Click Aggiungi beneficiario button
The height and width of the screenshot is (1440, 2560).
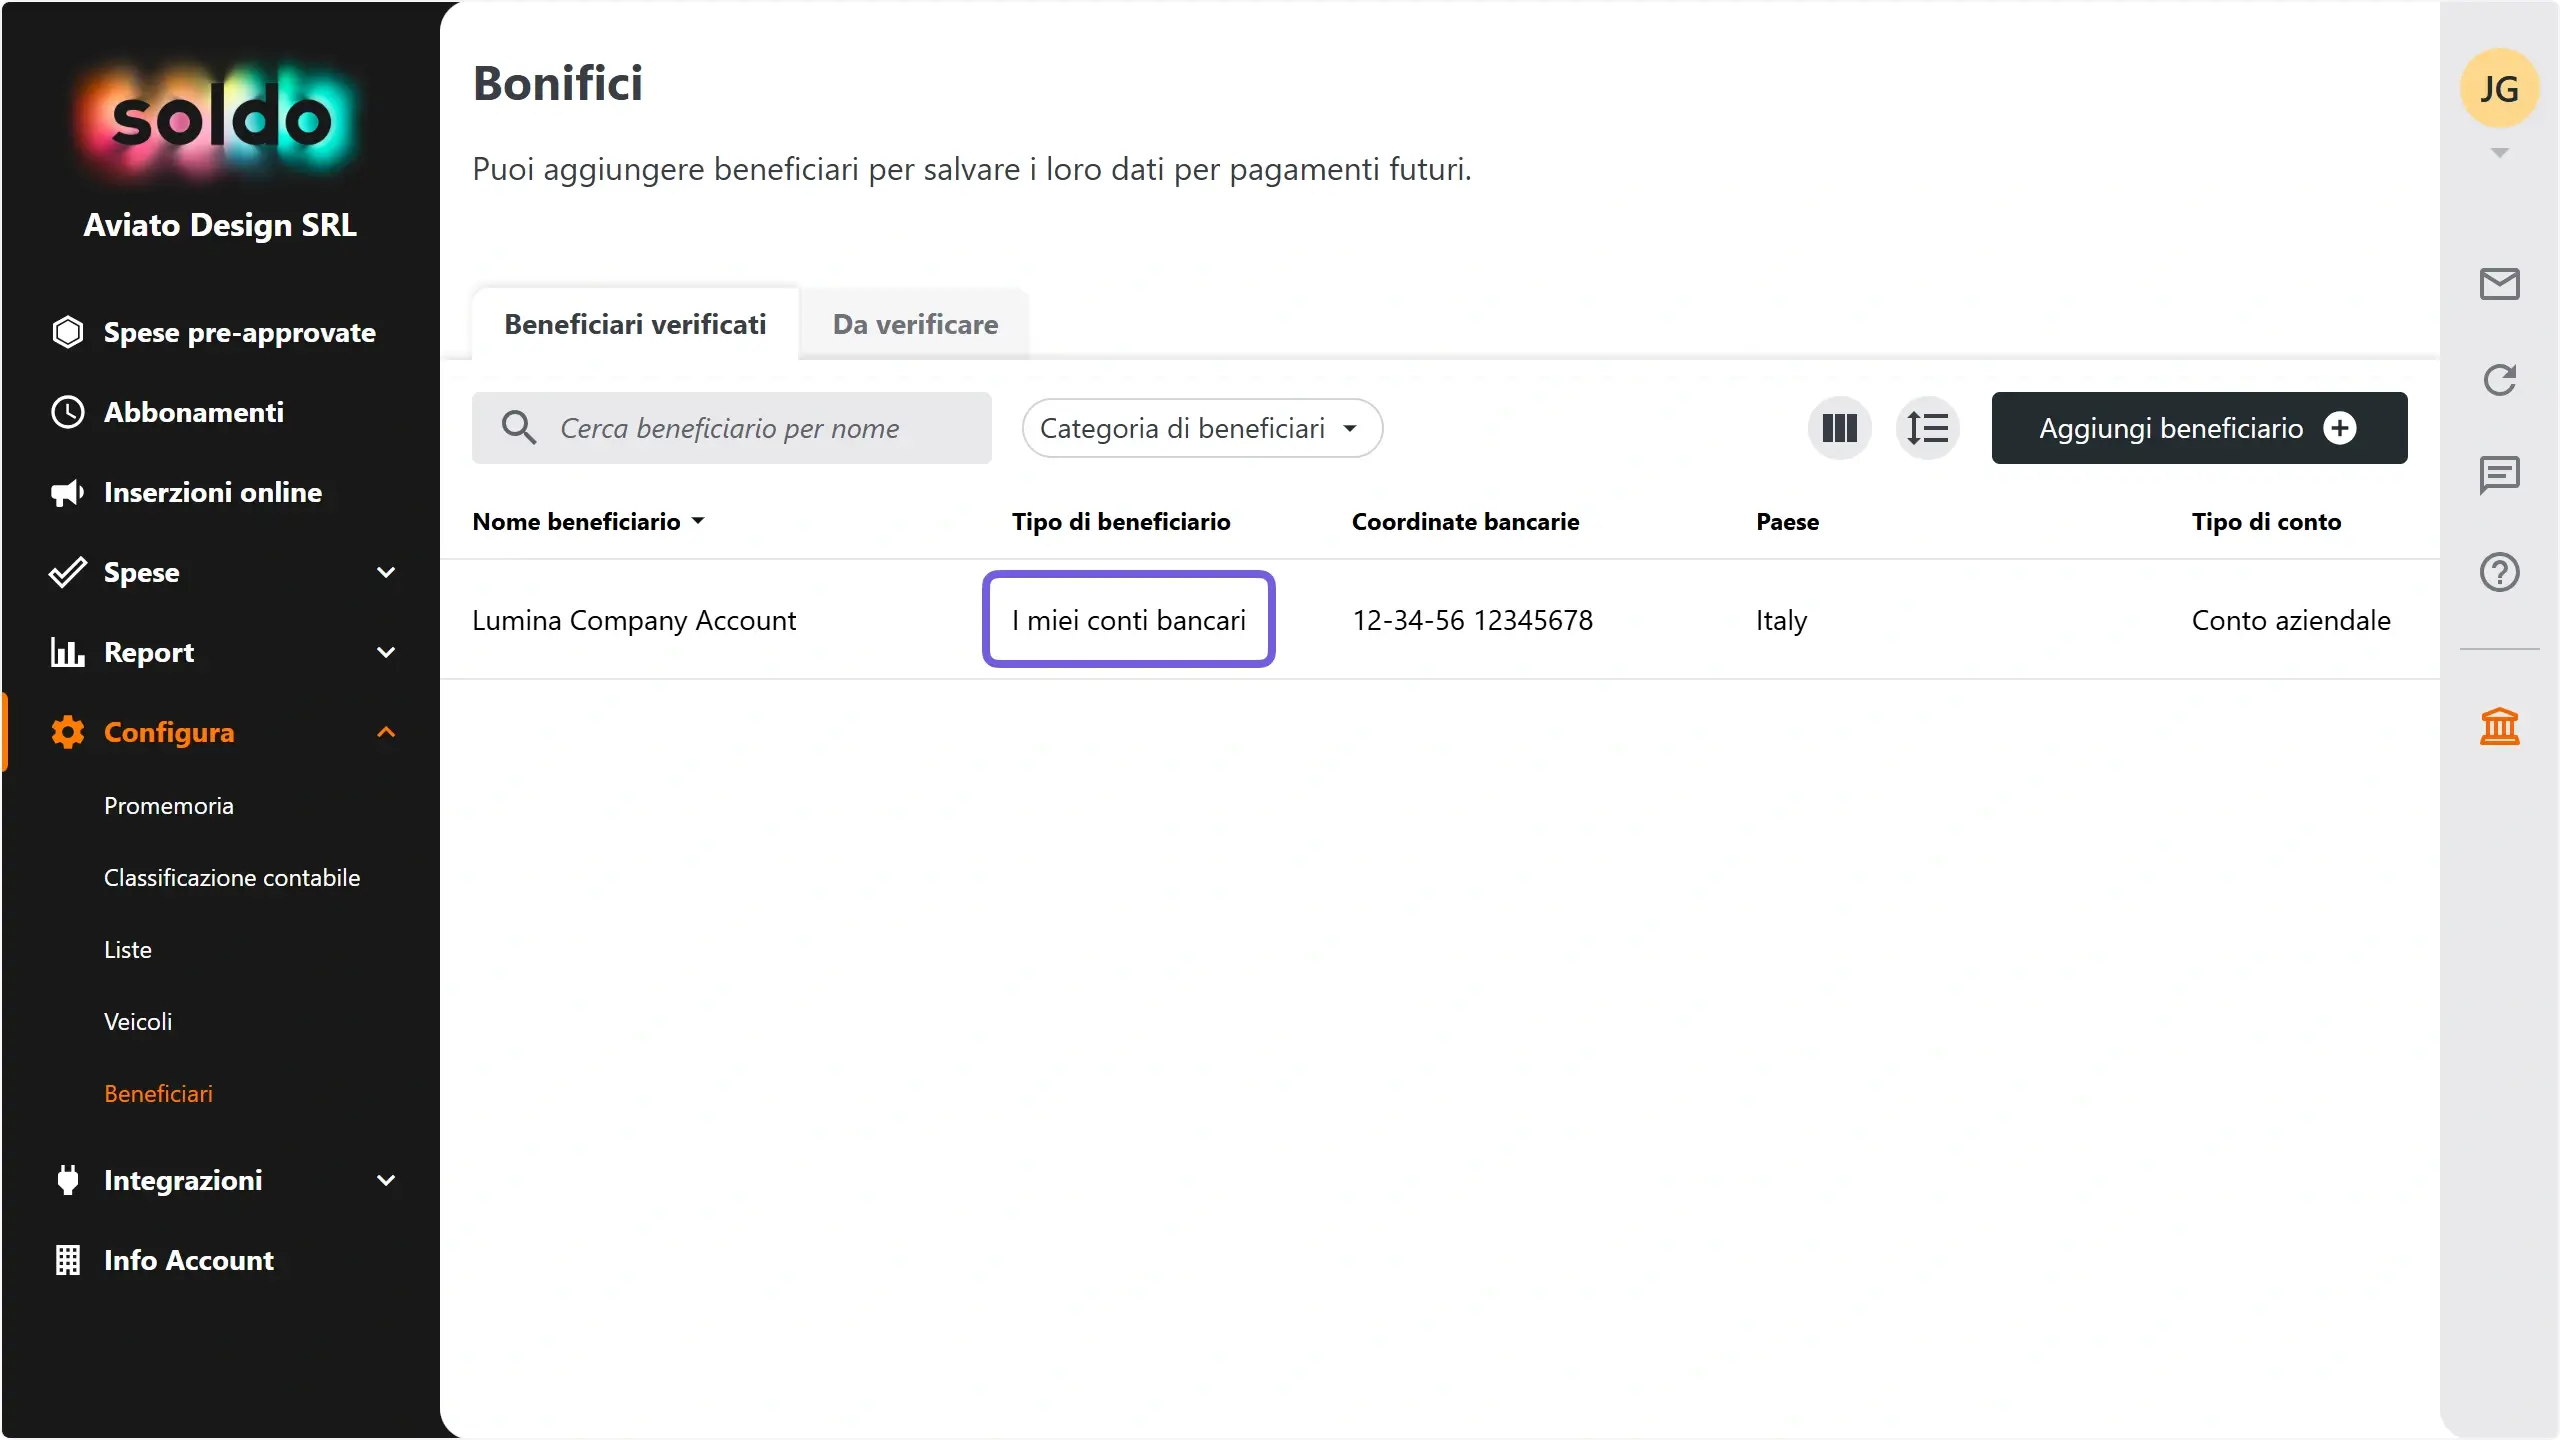[x=2199, y=428]
